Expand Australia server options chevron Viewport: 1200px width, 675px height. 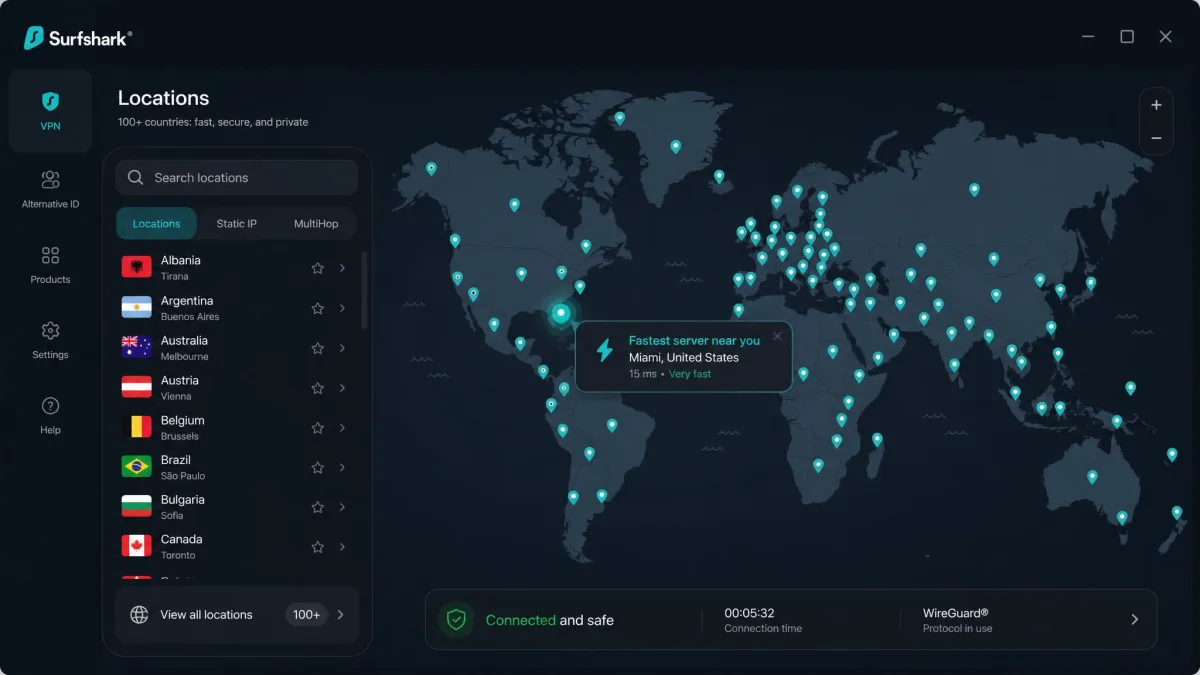(342, 348)
